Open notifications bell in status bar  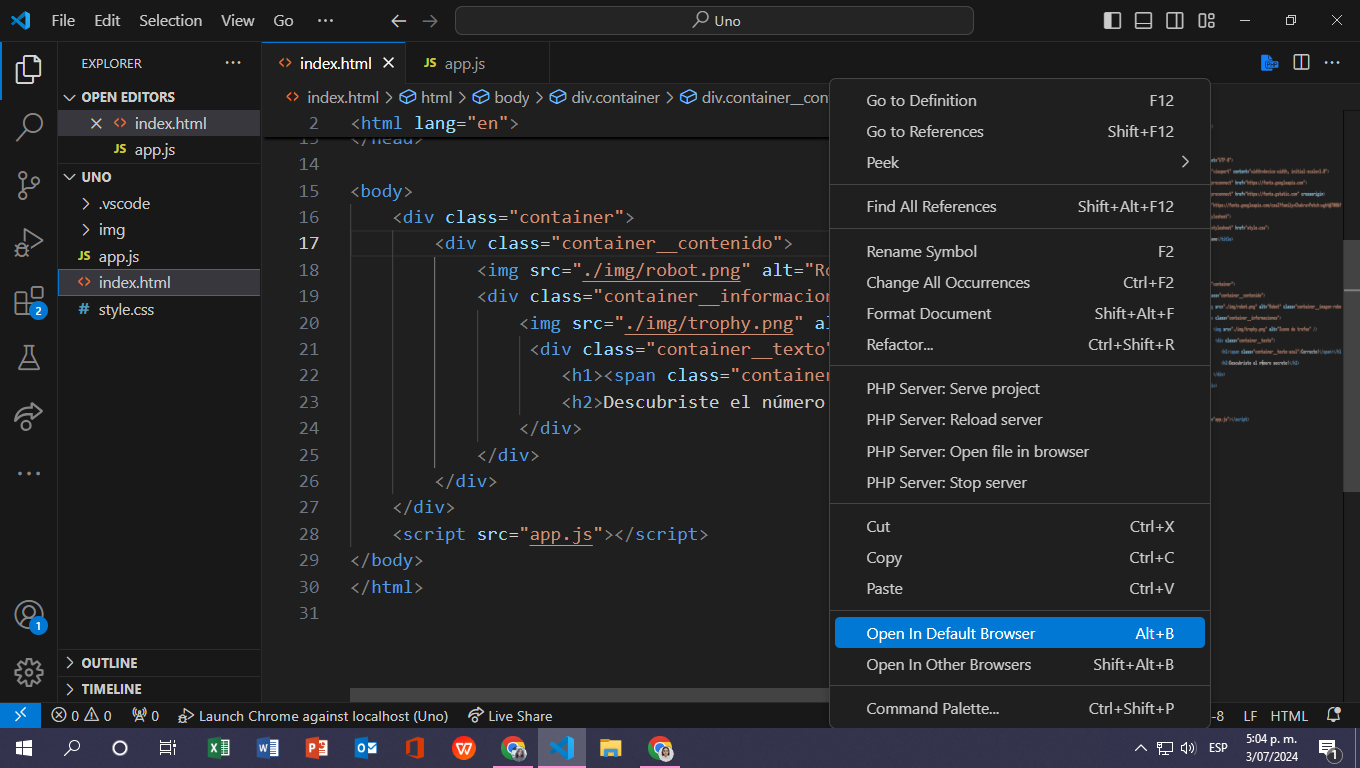point(1333,716)
